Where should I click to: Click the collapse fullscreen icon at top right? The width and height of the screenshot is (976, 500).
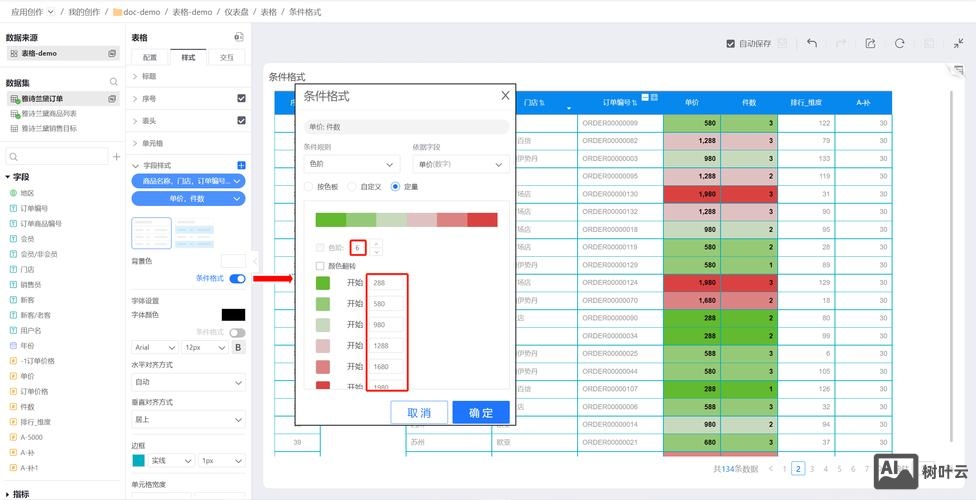tap(958, 43)
